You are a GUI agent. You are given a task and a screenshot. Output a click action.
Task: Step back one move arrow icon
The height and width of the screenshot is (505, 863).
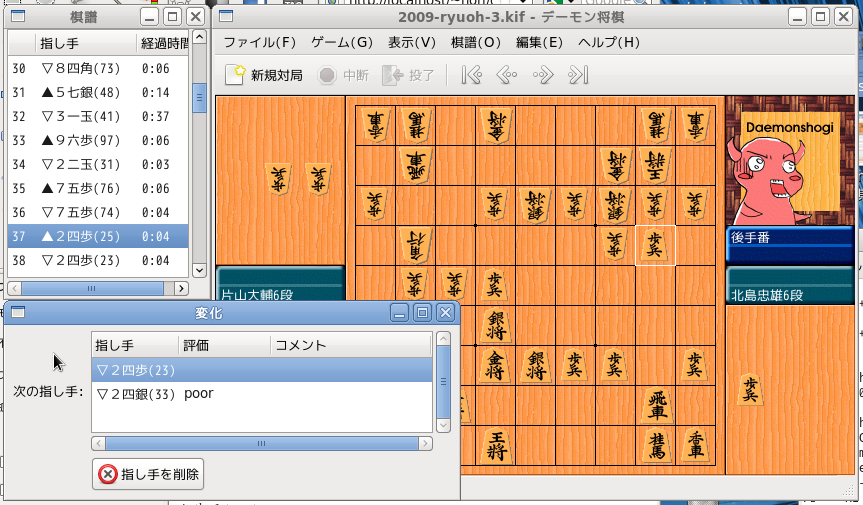507,75
